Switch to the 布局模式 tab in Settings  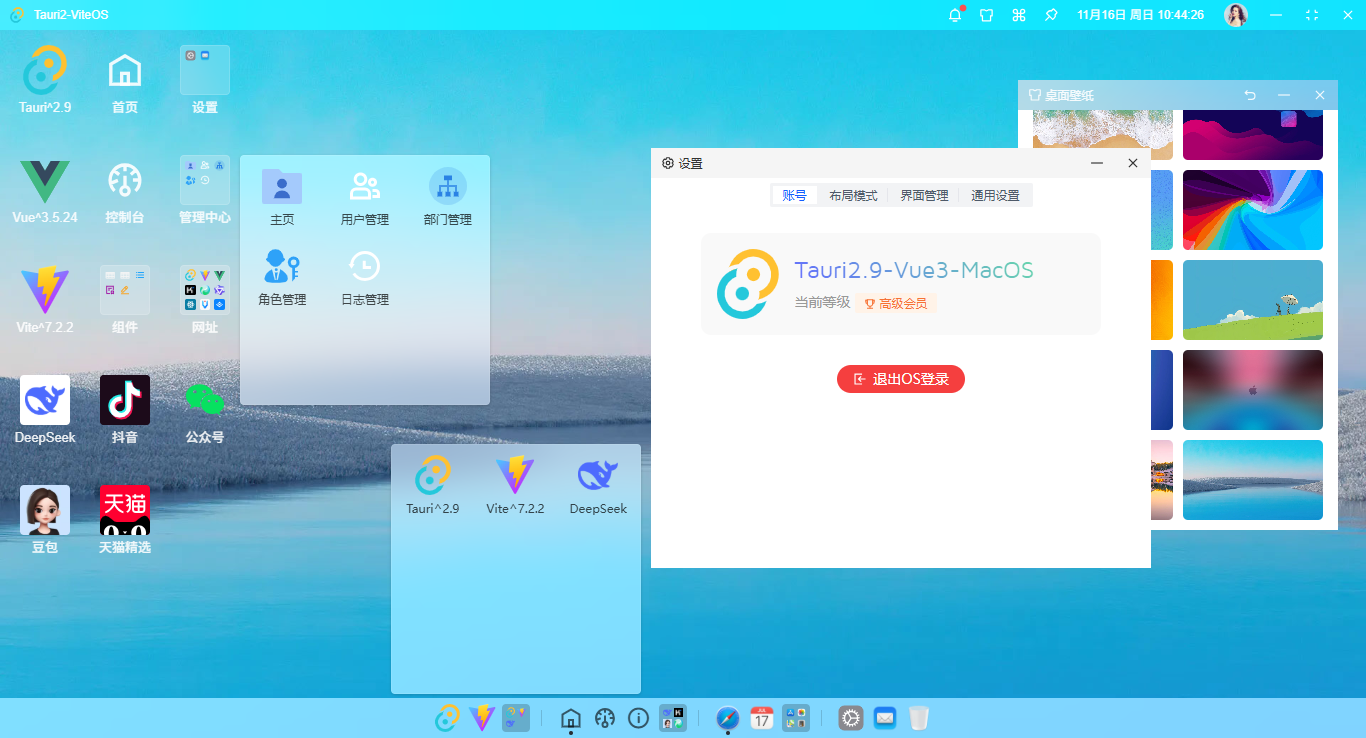(853, 195)
